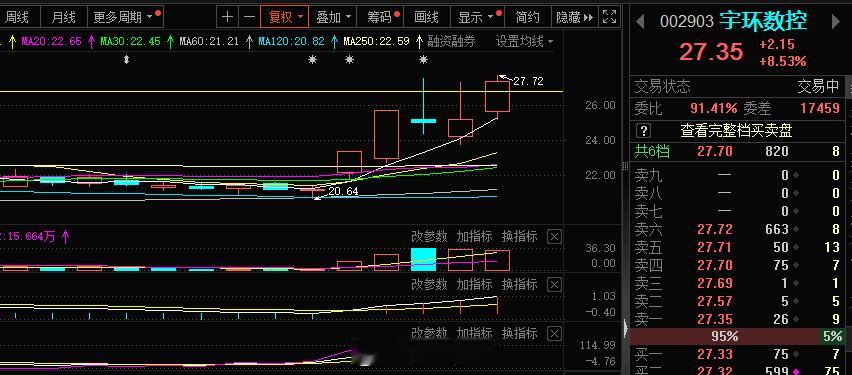Click 查看完整档买卖盘 link
Viewport: 852px width, 375px height.
pyautogui.click(x=736, y=130)
